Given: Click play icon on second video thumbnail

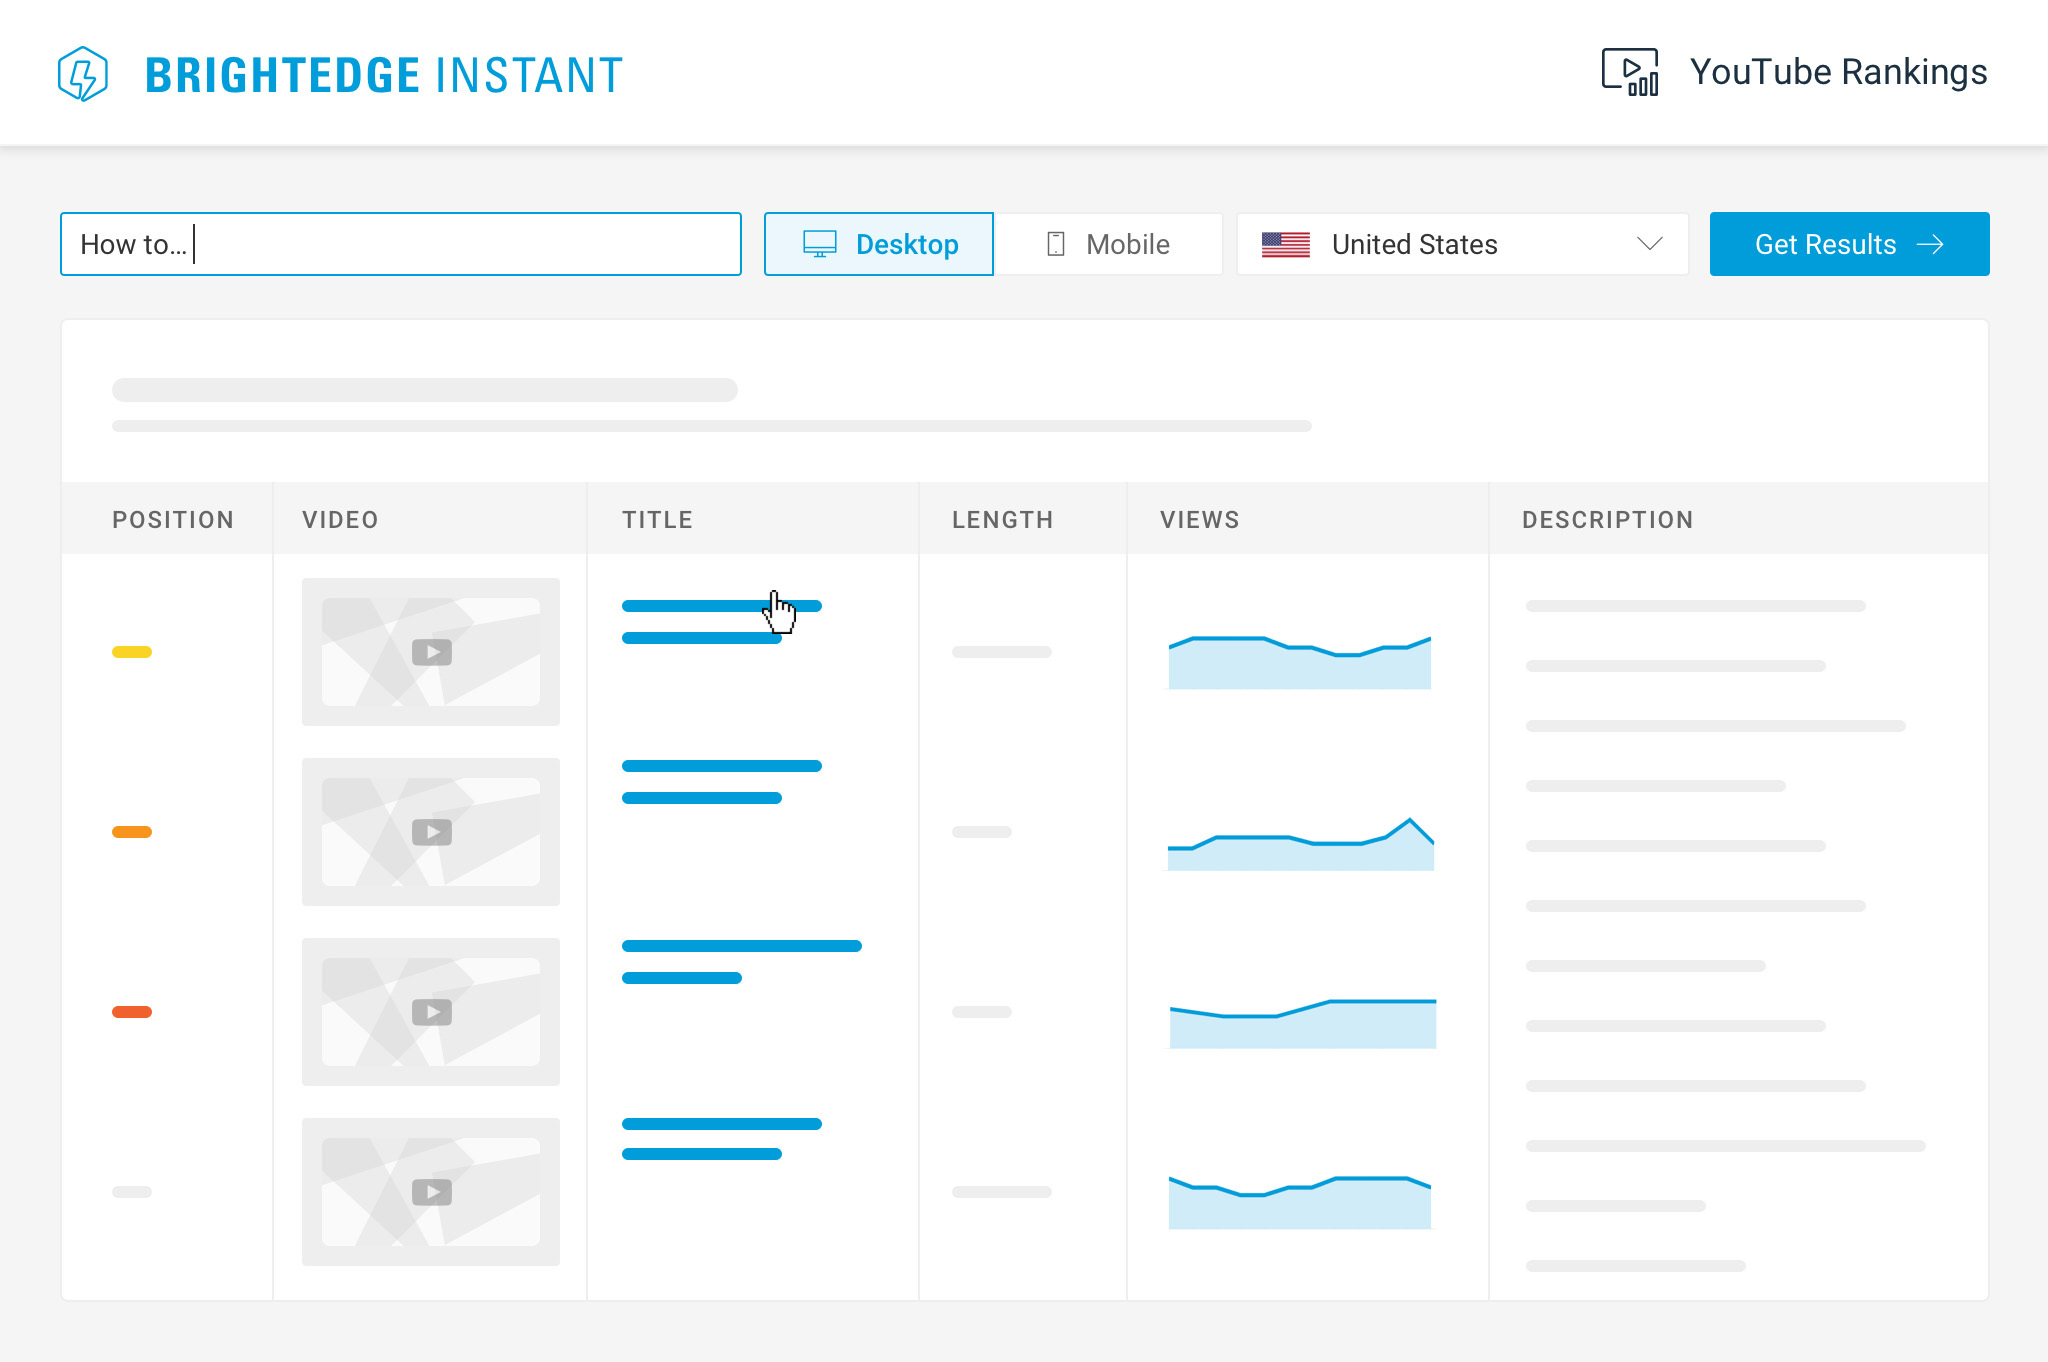Looking at the screenshot, I should (432, 832).
